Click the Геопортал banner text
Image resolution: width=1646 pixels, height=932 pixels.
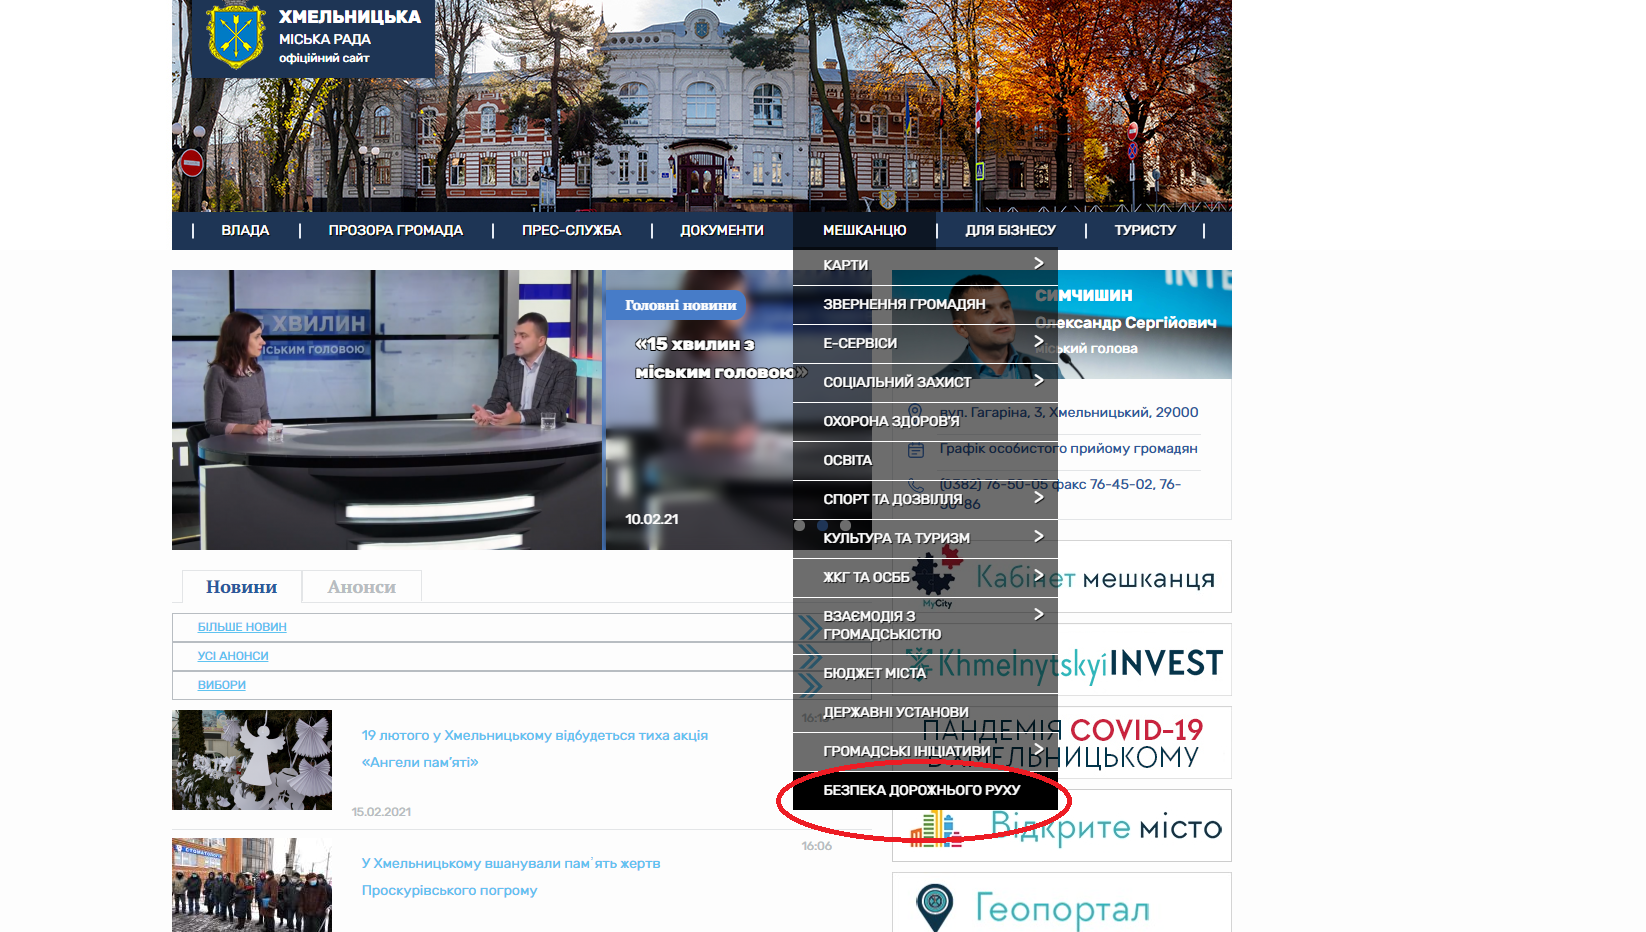point(1062,908)
